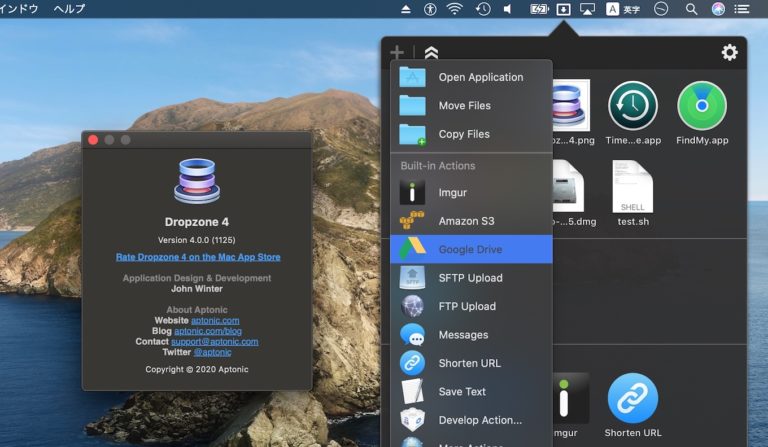Collapse the grid with double chevron icon

pos(431,53)
